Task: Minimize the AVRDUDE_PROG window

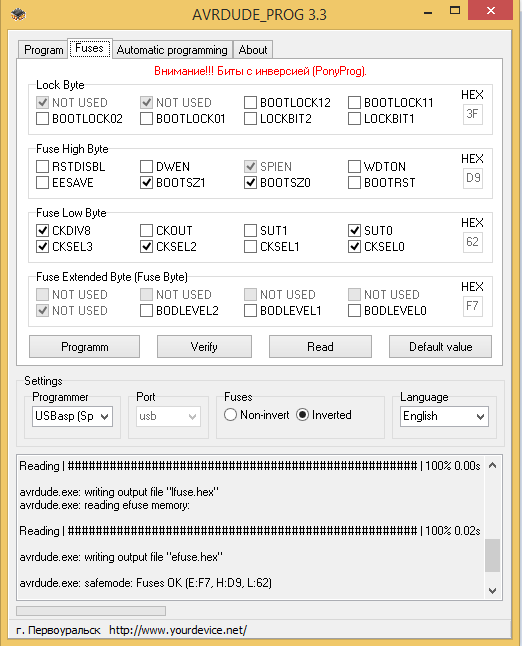Action: coord(428,13)
